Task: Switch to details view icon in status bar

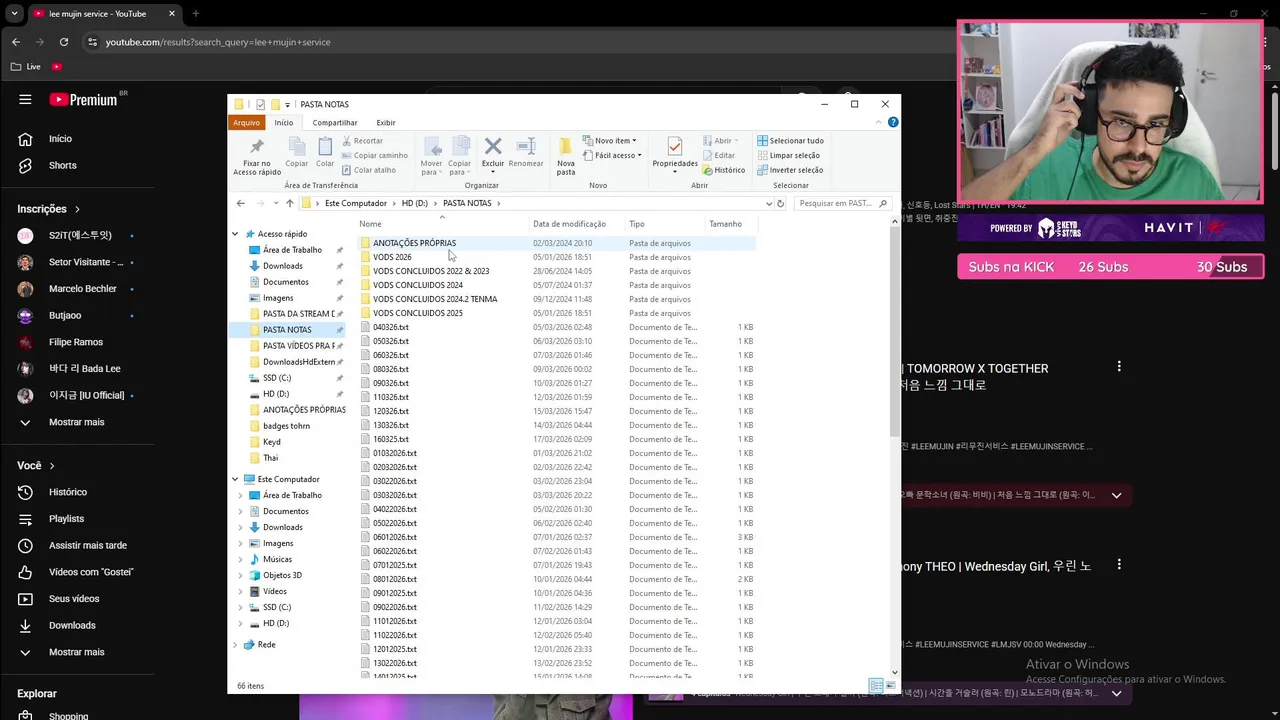Action: point(876,686)
